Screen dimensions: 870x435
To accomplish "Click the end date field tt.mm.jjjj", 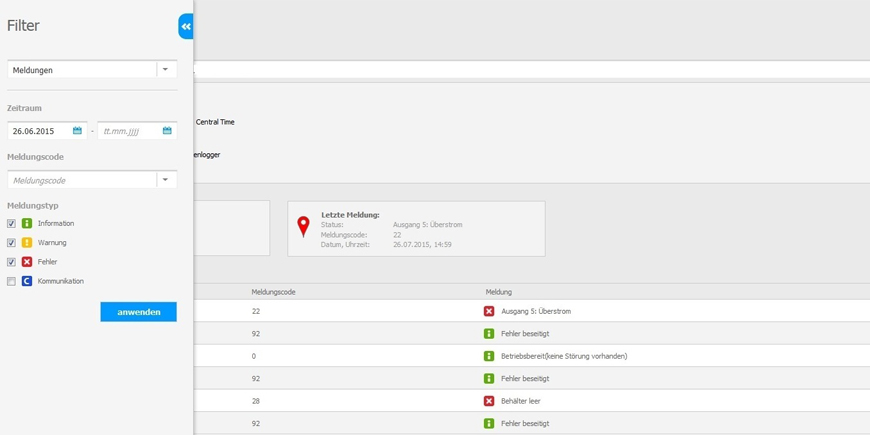I will point(137,131).
